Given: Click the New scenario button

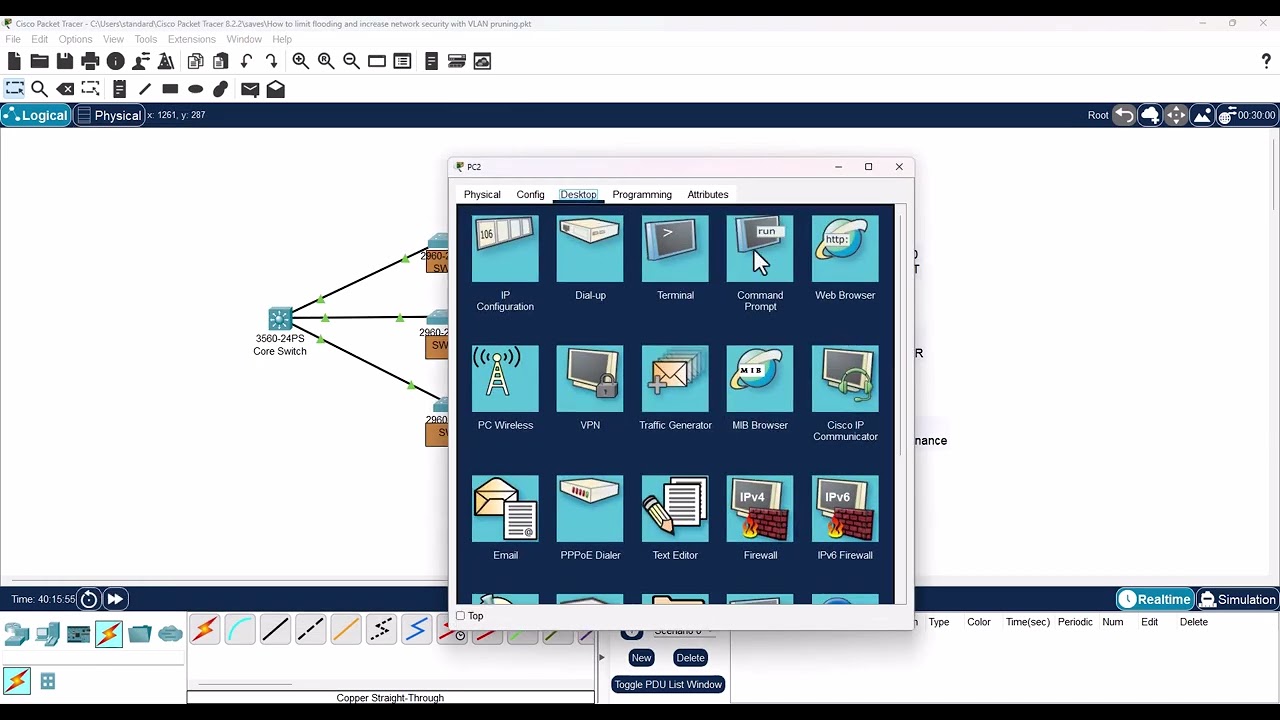Looking at the screenshot, I should [641, 658].
